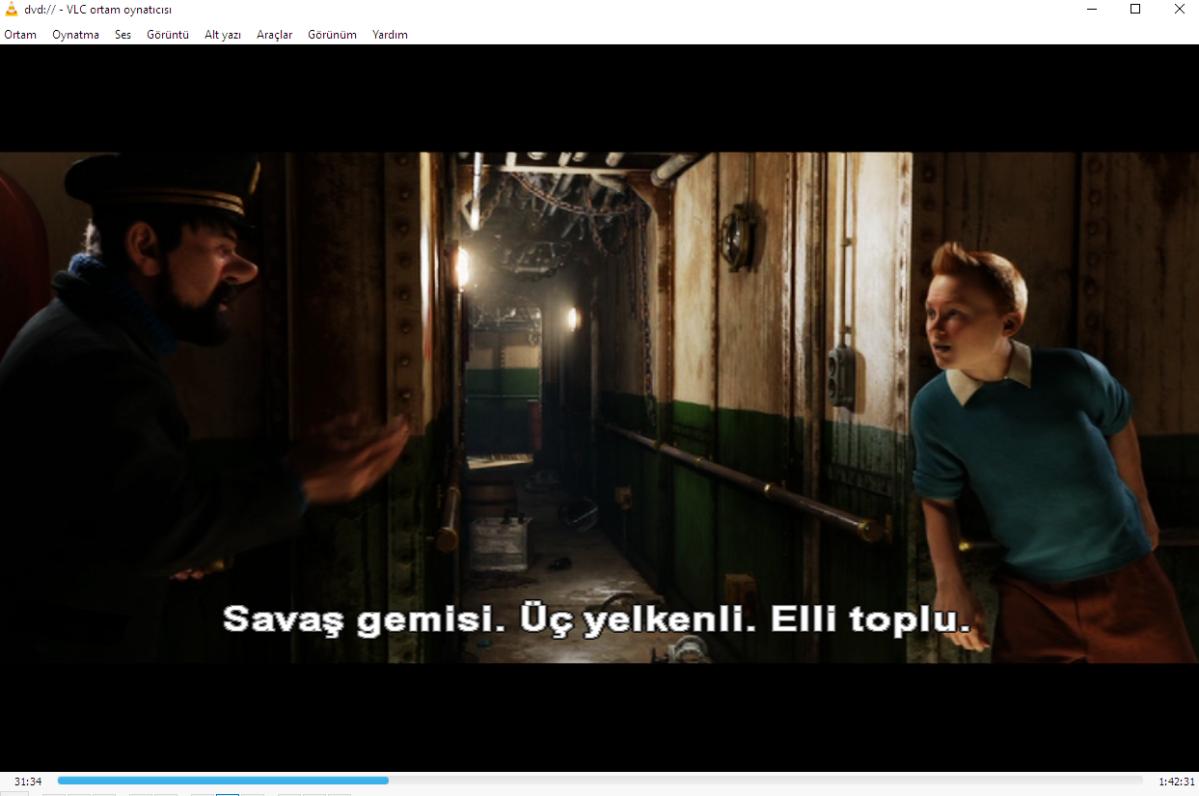The image size is (1199, 796).
Task: Open the Ses menu
Action: click(x=123, y=34)
